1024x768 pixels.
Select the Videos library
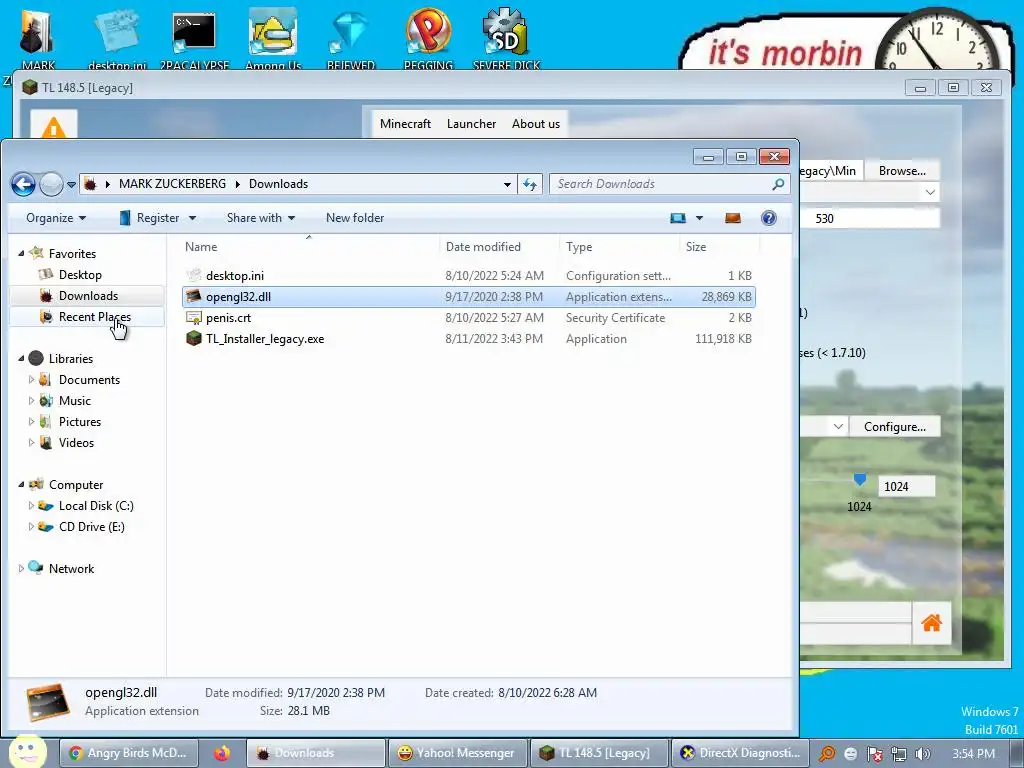point(76,443)
